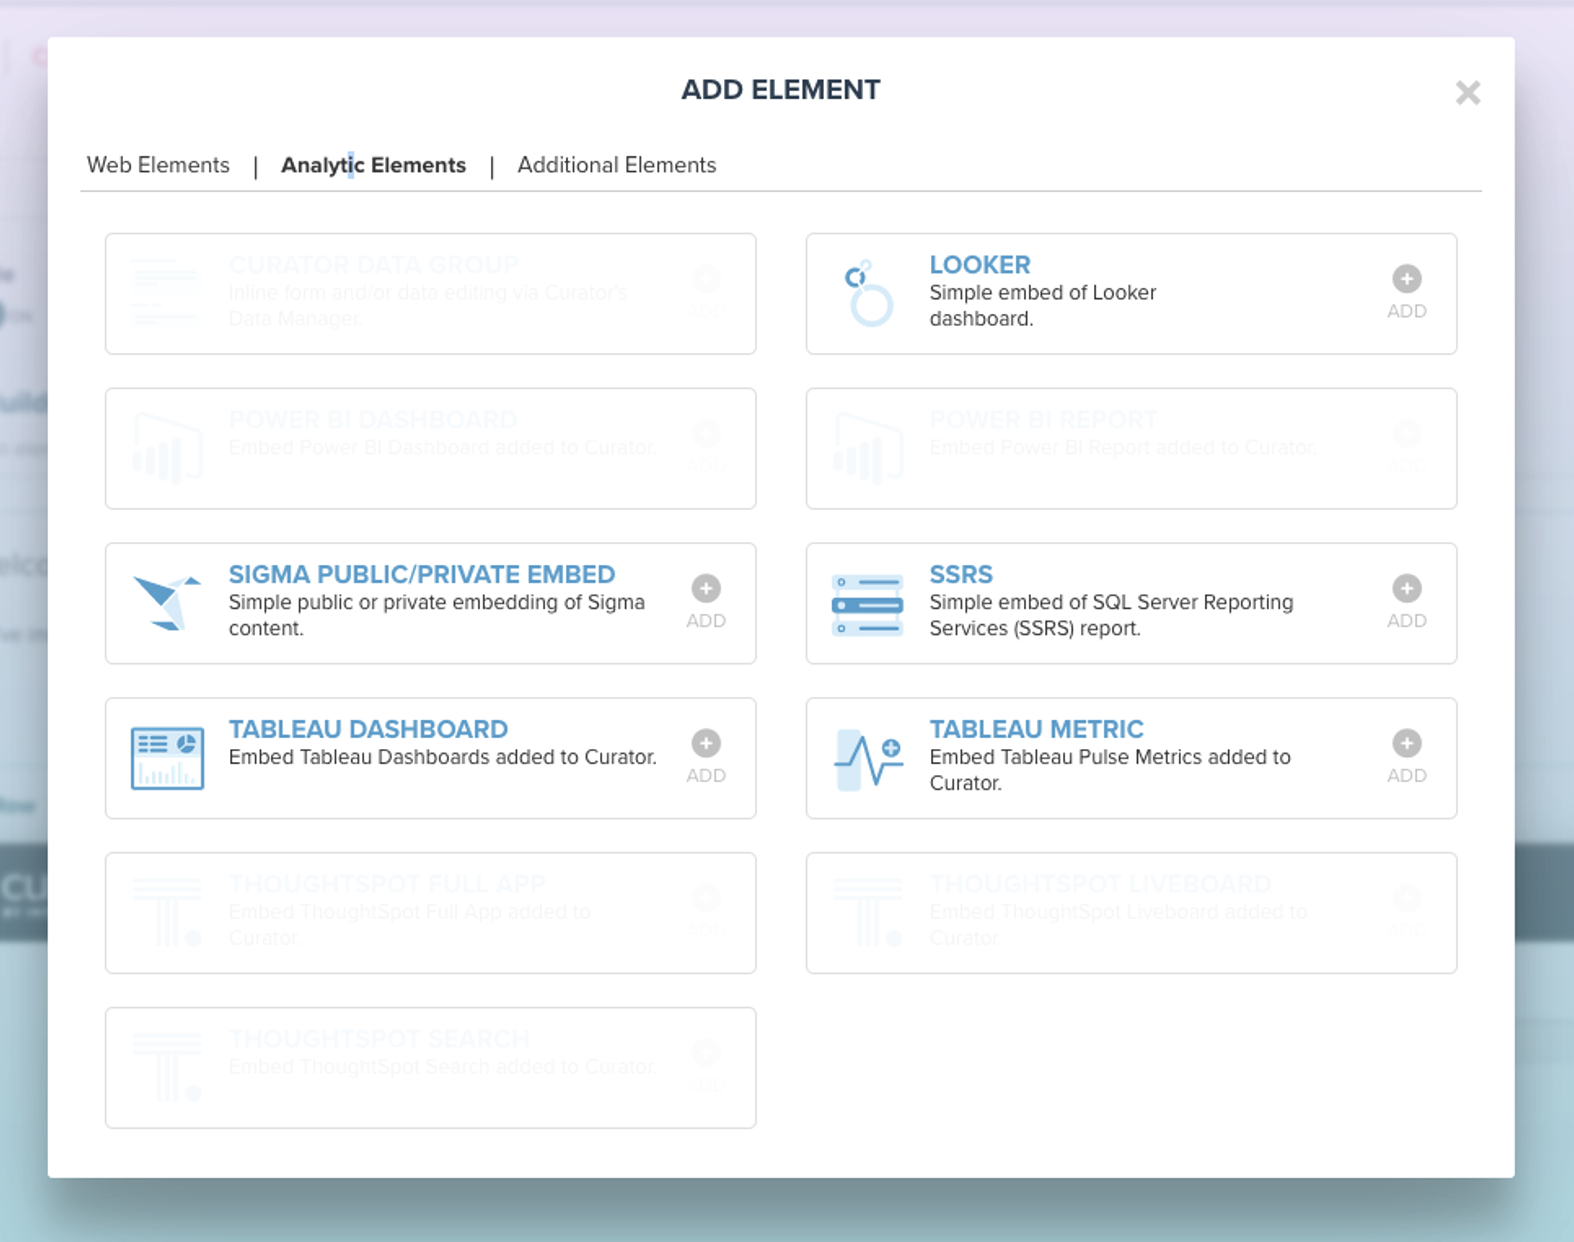Viewport: 1574px width, 1242px height.
Task: Click the Tableau Metric pulse icon
Action: (x=867, y=760)
